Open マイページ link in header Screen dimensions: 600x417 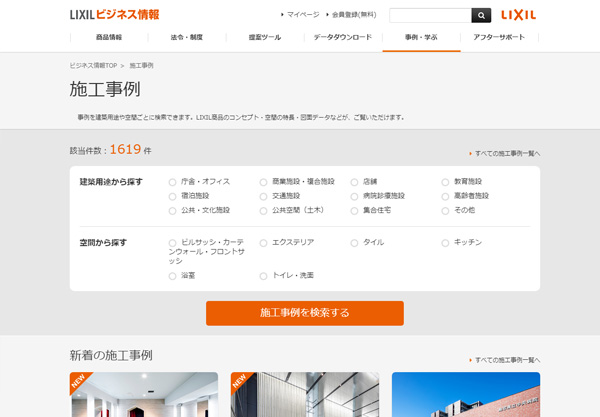[x=302, y=15]
